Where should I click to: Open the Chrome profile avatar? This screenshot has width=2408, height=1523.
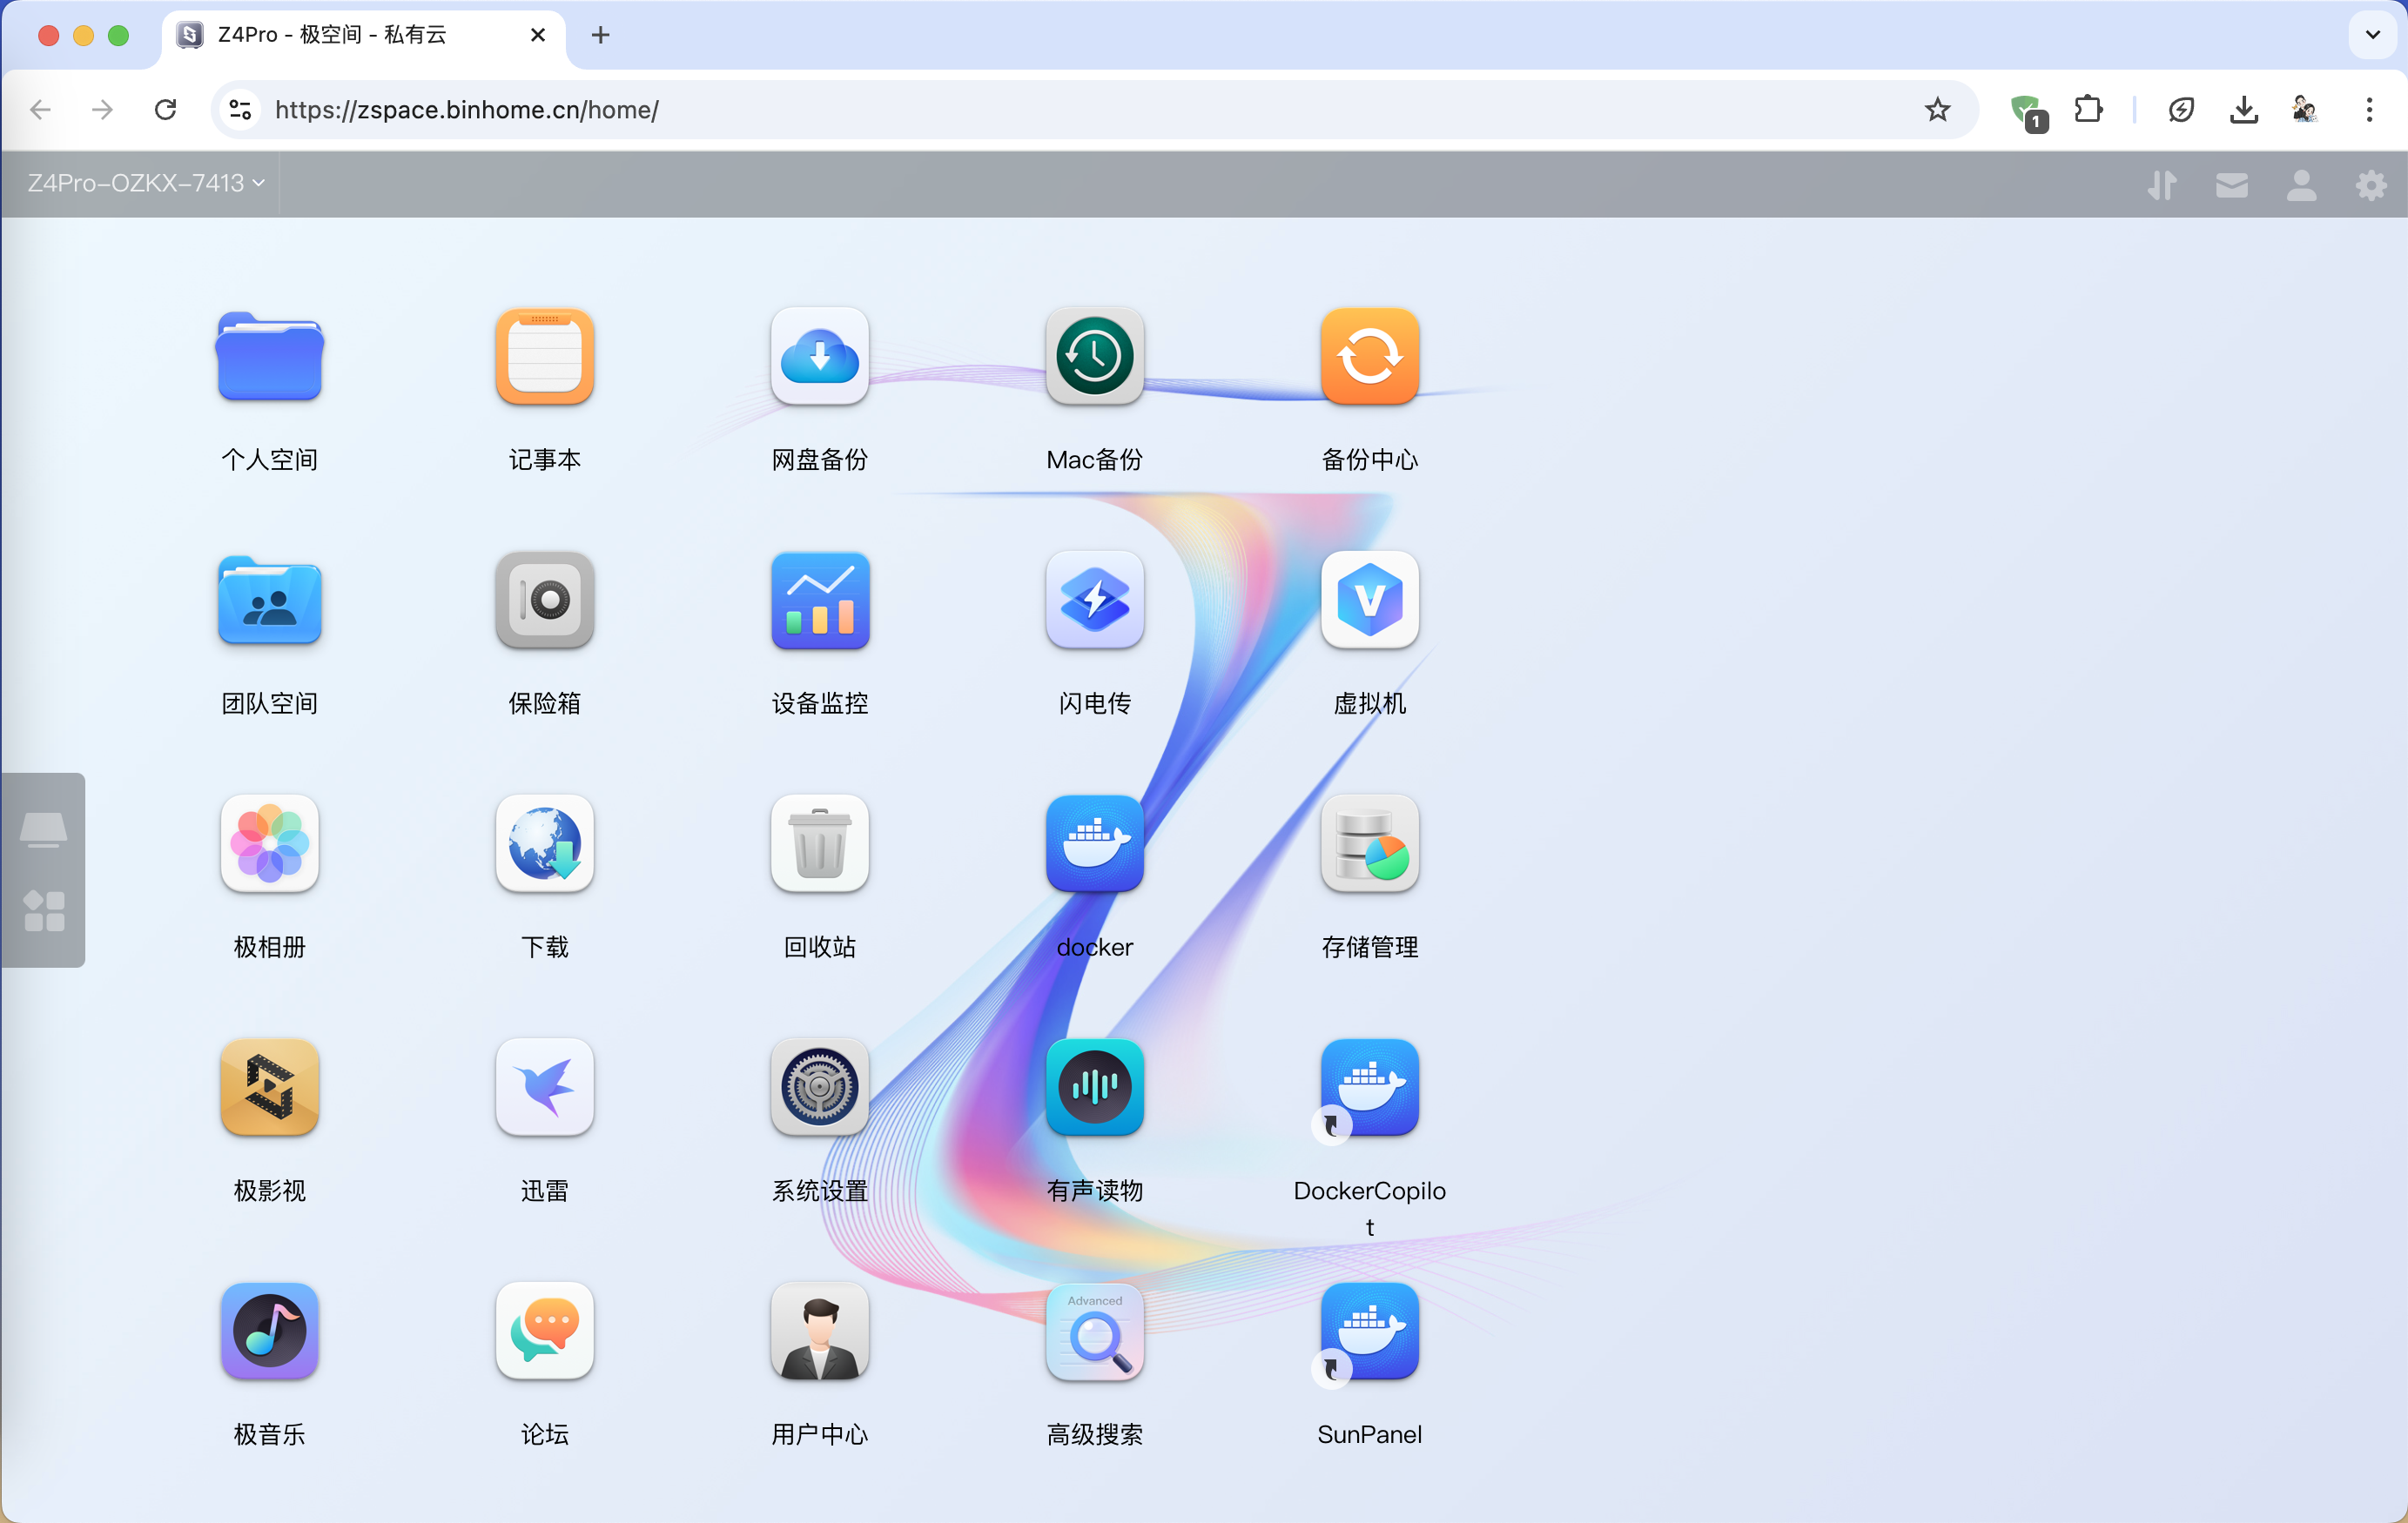point(2304,109)
